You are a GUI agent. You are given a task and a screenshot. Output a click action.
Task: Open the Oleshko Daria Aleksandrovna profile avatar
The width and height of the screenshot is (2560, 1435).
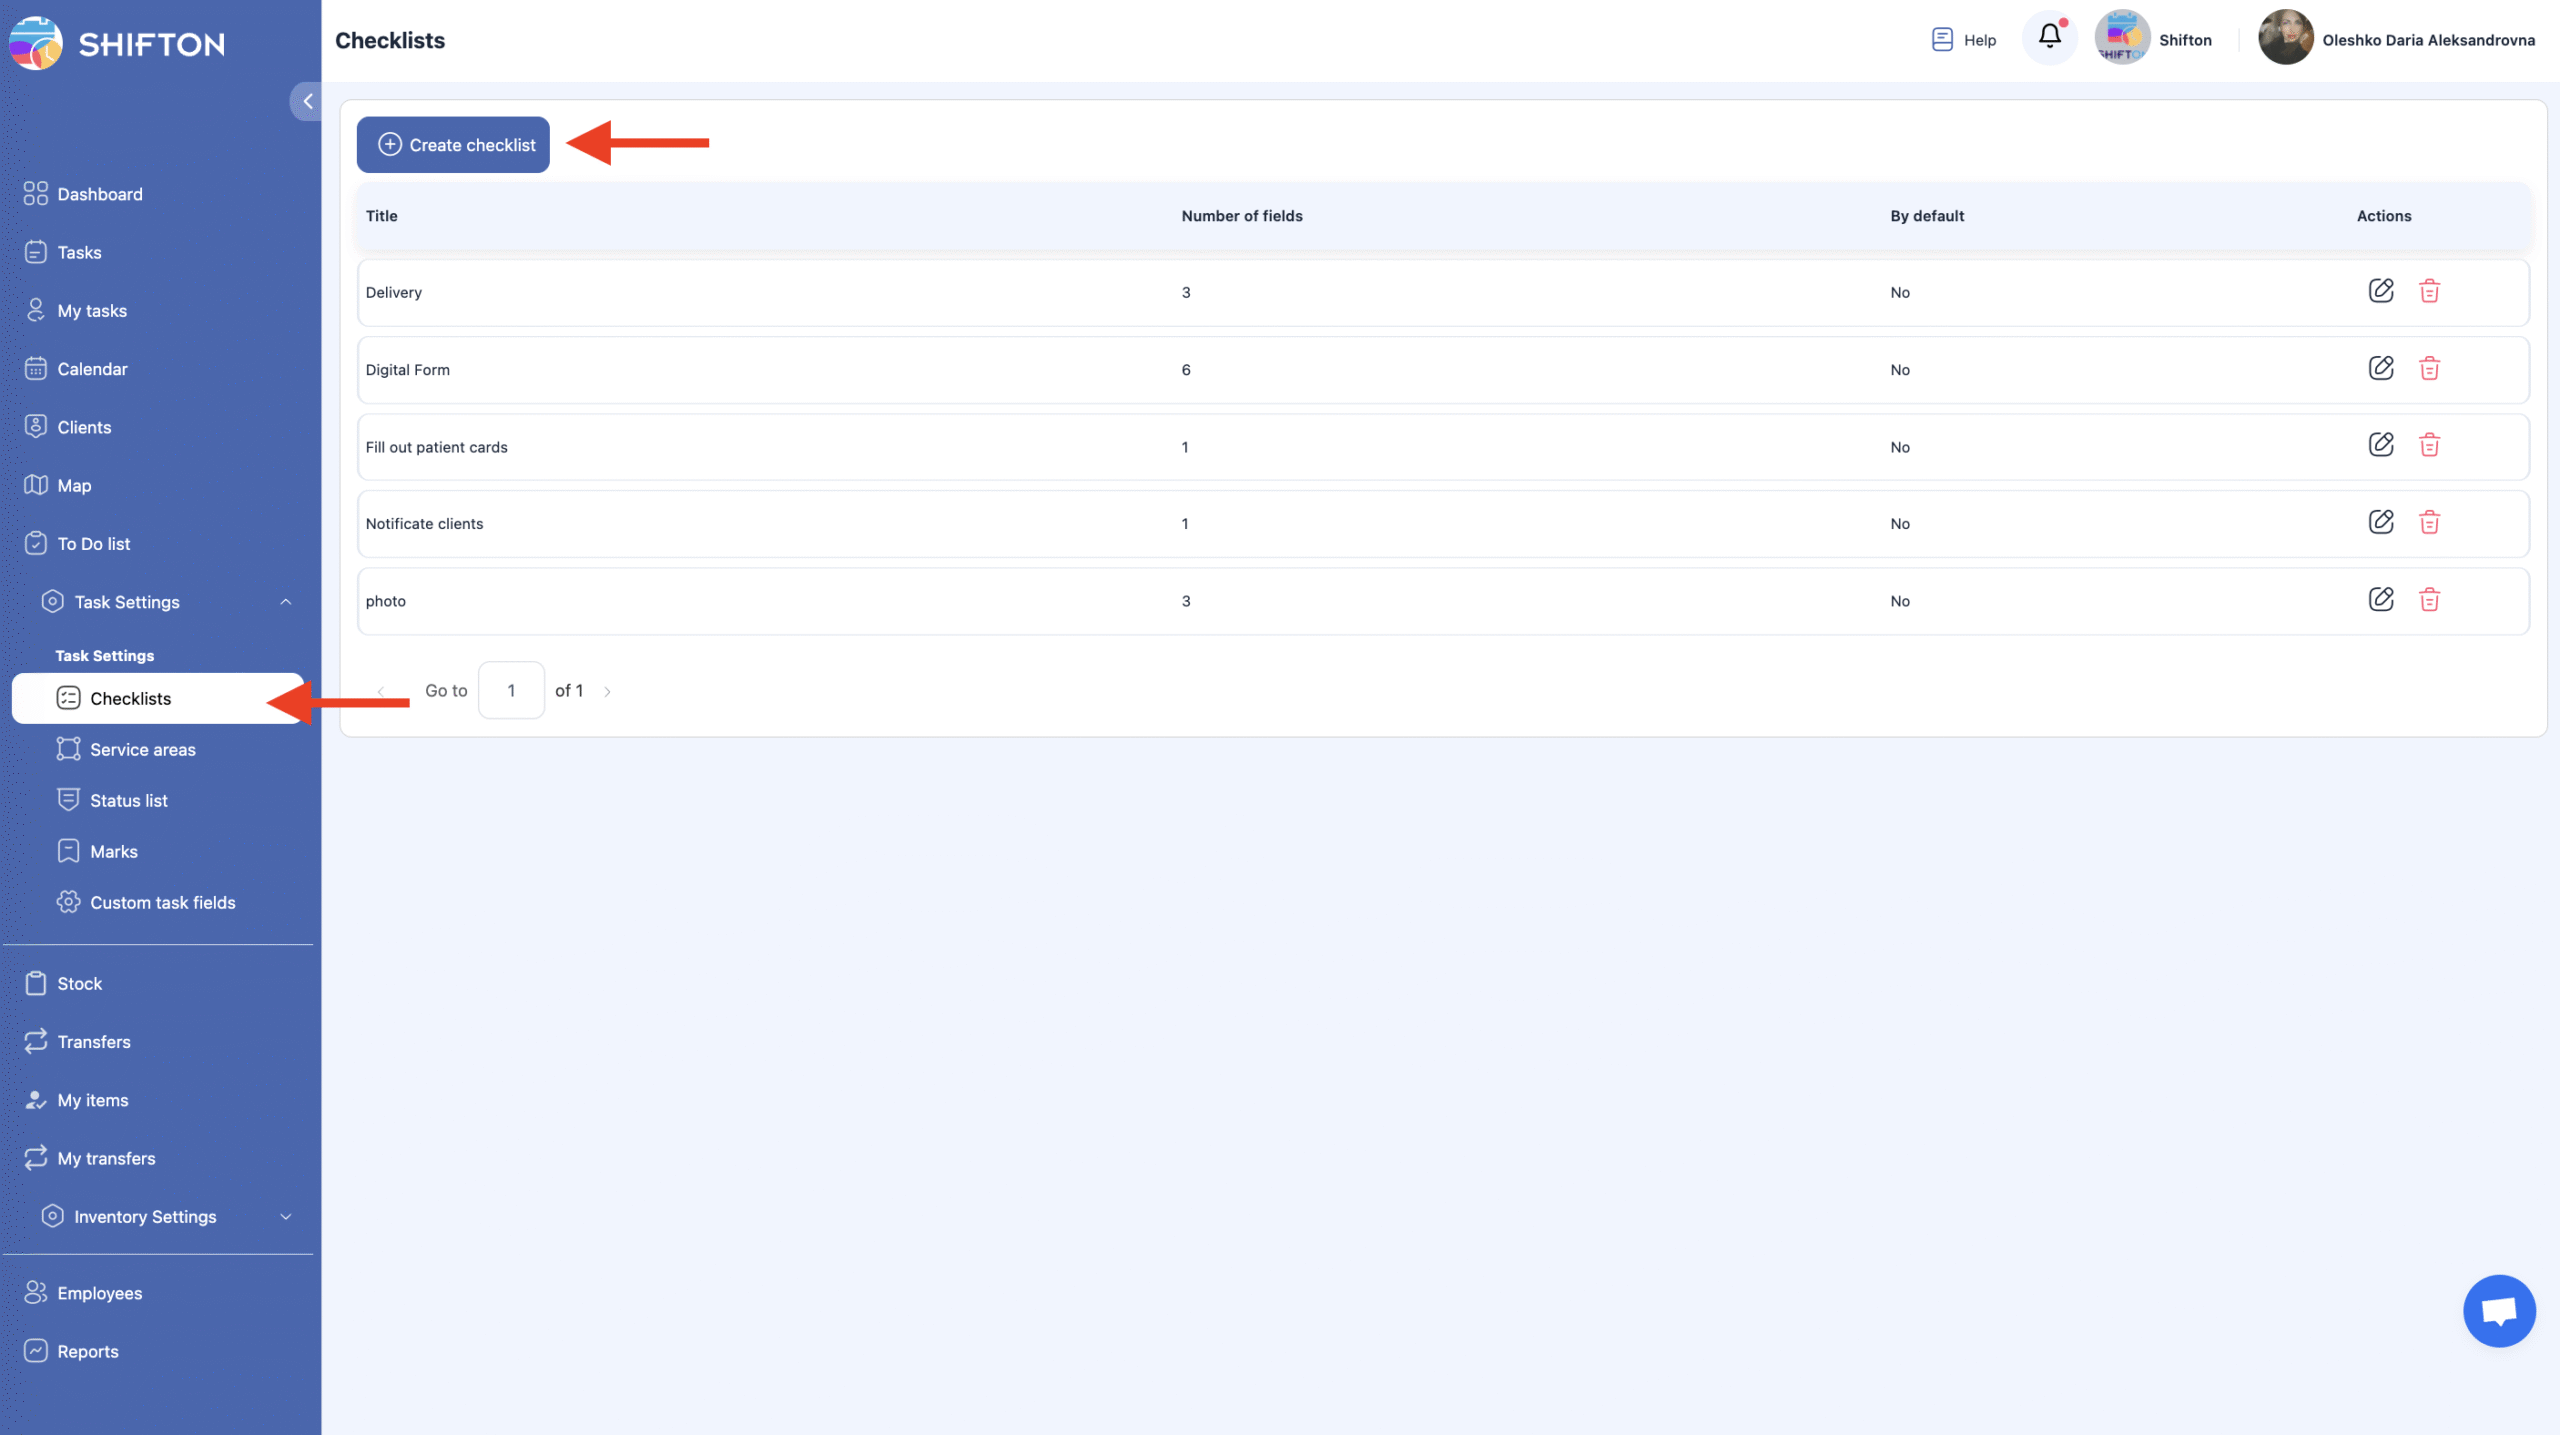[x=2286, y=38]
